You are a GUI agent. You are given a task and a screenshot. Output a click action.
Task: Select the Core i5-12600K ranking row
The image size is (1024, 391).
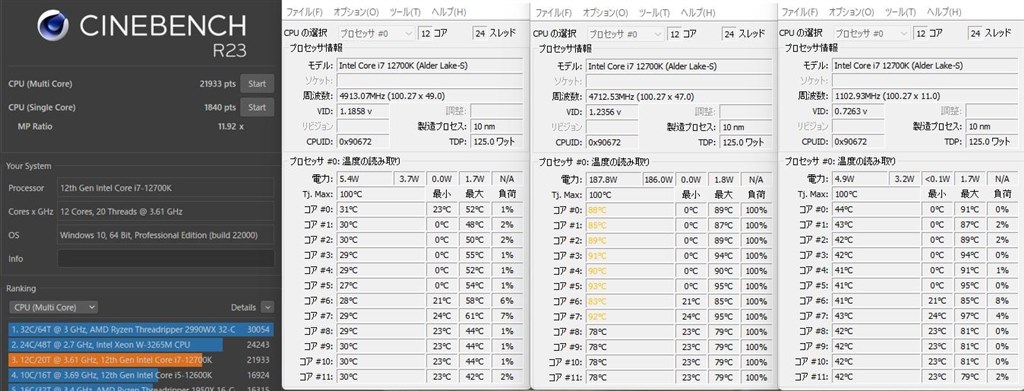pos(140,375)
